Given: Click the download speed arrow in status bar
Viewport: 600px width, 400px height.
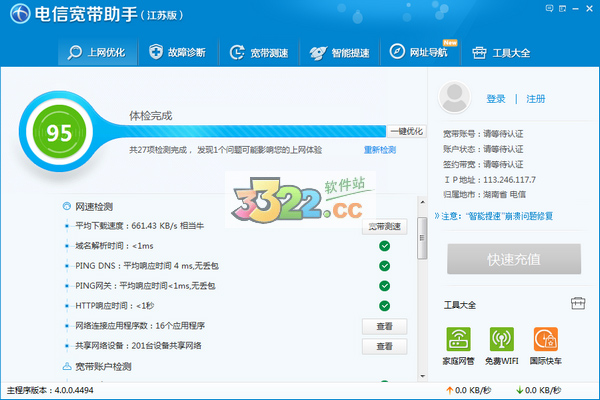Looking at the screenshot, I should coord(519,390).
